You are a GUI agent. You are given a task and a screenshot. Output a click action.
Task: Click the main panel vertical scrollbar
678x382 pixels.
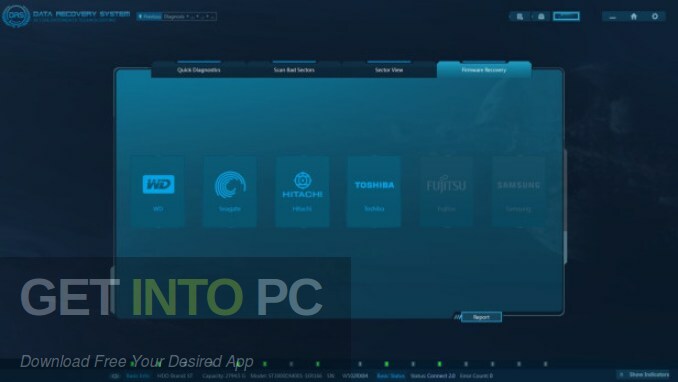(565, 206)
